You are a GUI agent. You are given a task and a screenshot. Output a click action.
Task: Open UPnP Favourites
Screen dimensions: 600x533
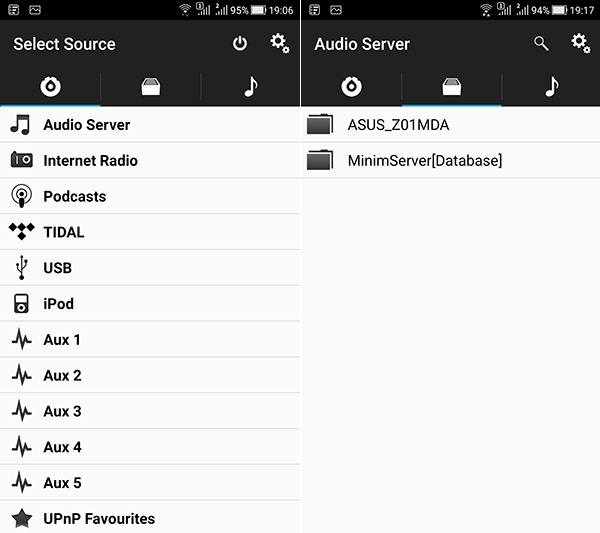click(x=150, y=517)
